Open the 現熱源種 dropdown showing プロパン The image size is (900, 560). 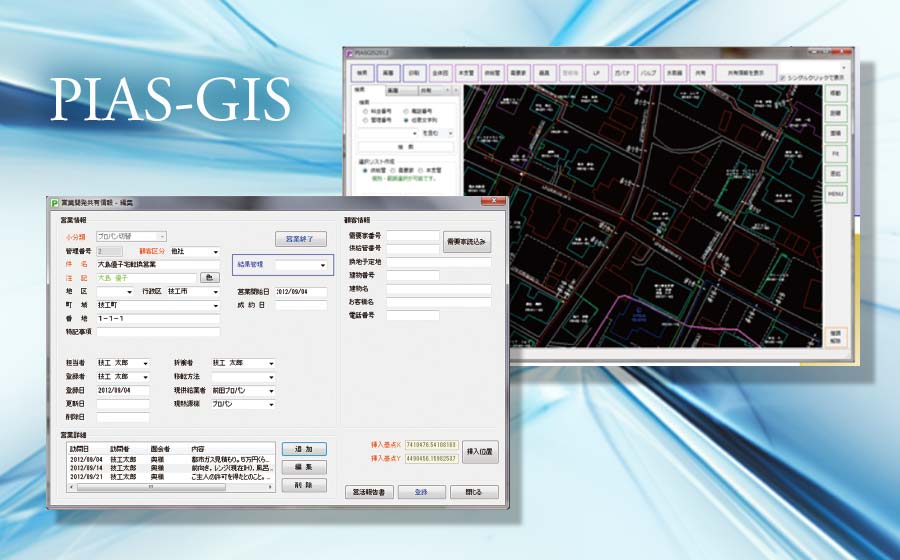coord(243,405)
